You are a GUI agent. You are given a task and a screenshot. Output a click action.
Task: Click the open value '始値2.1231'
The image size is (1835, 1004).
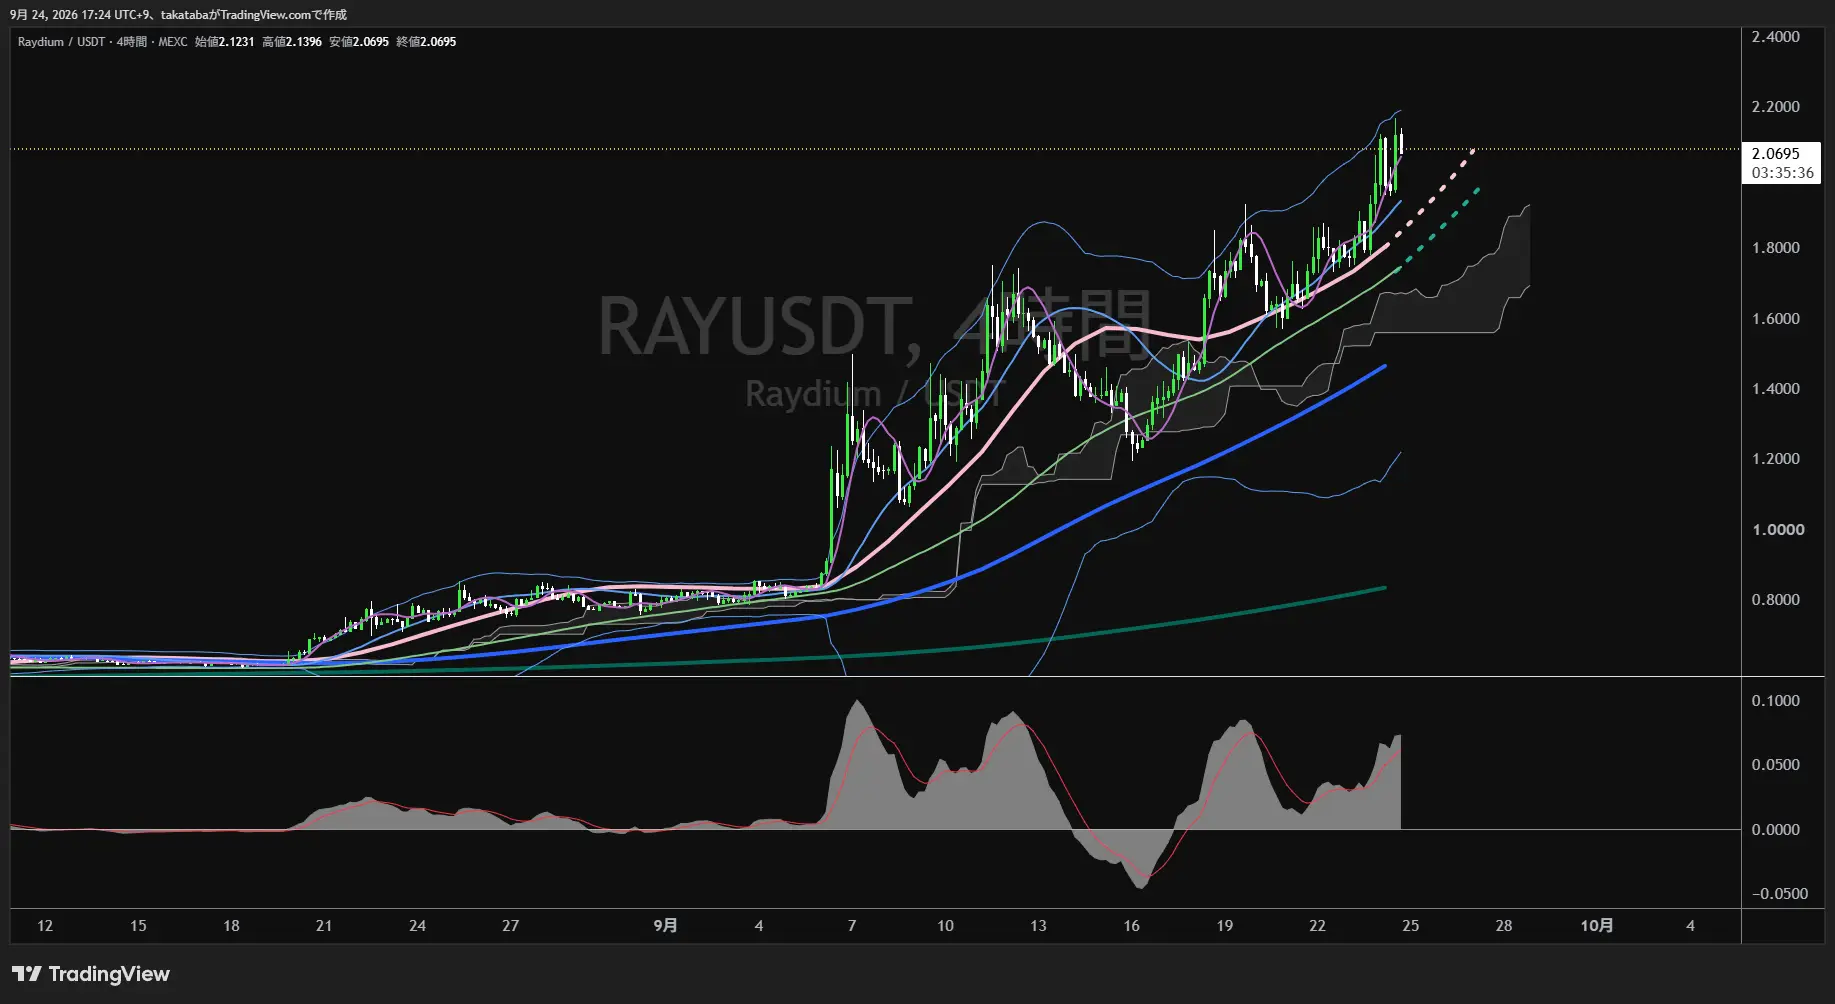pos(224,42)
